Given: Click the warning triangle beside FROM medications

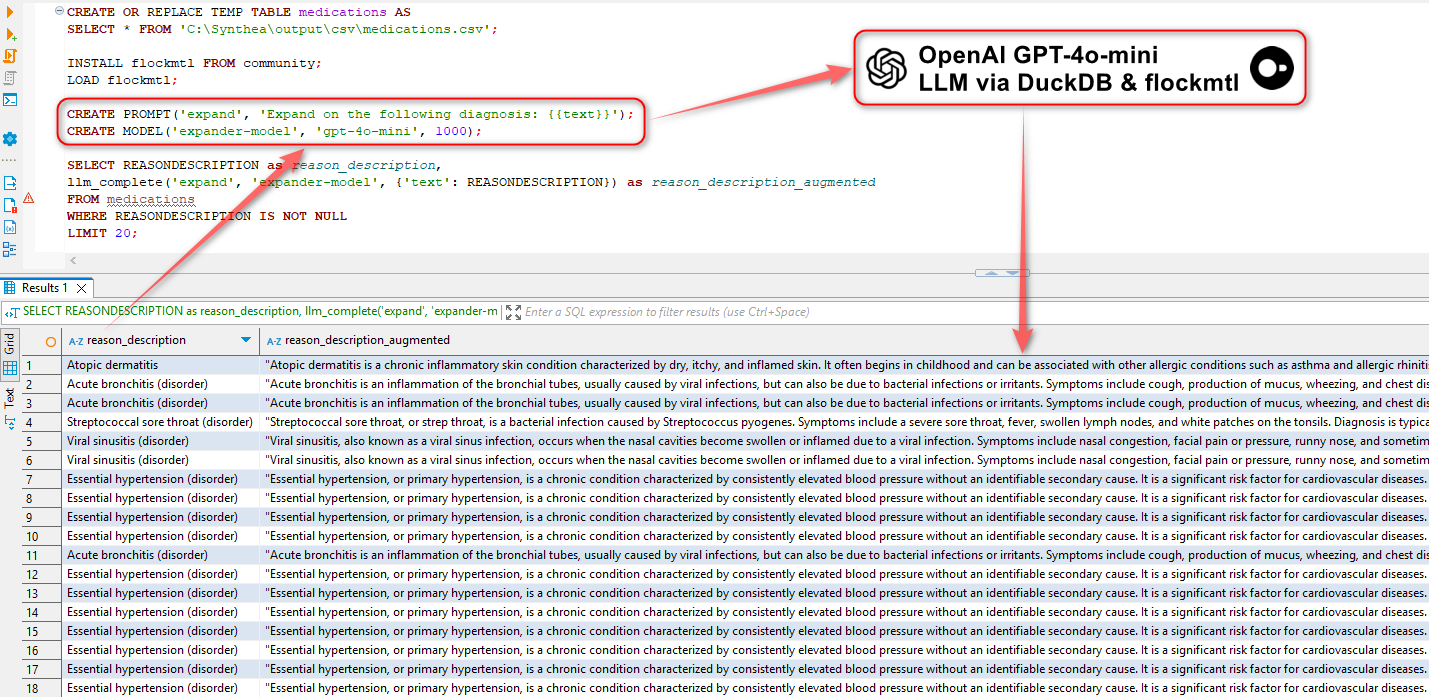Looking at the screenshot, I should coord(28,198).
